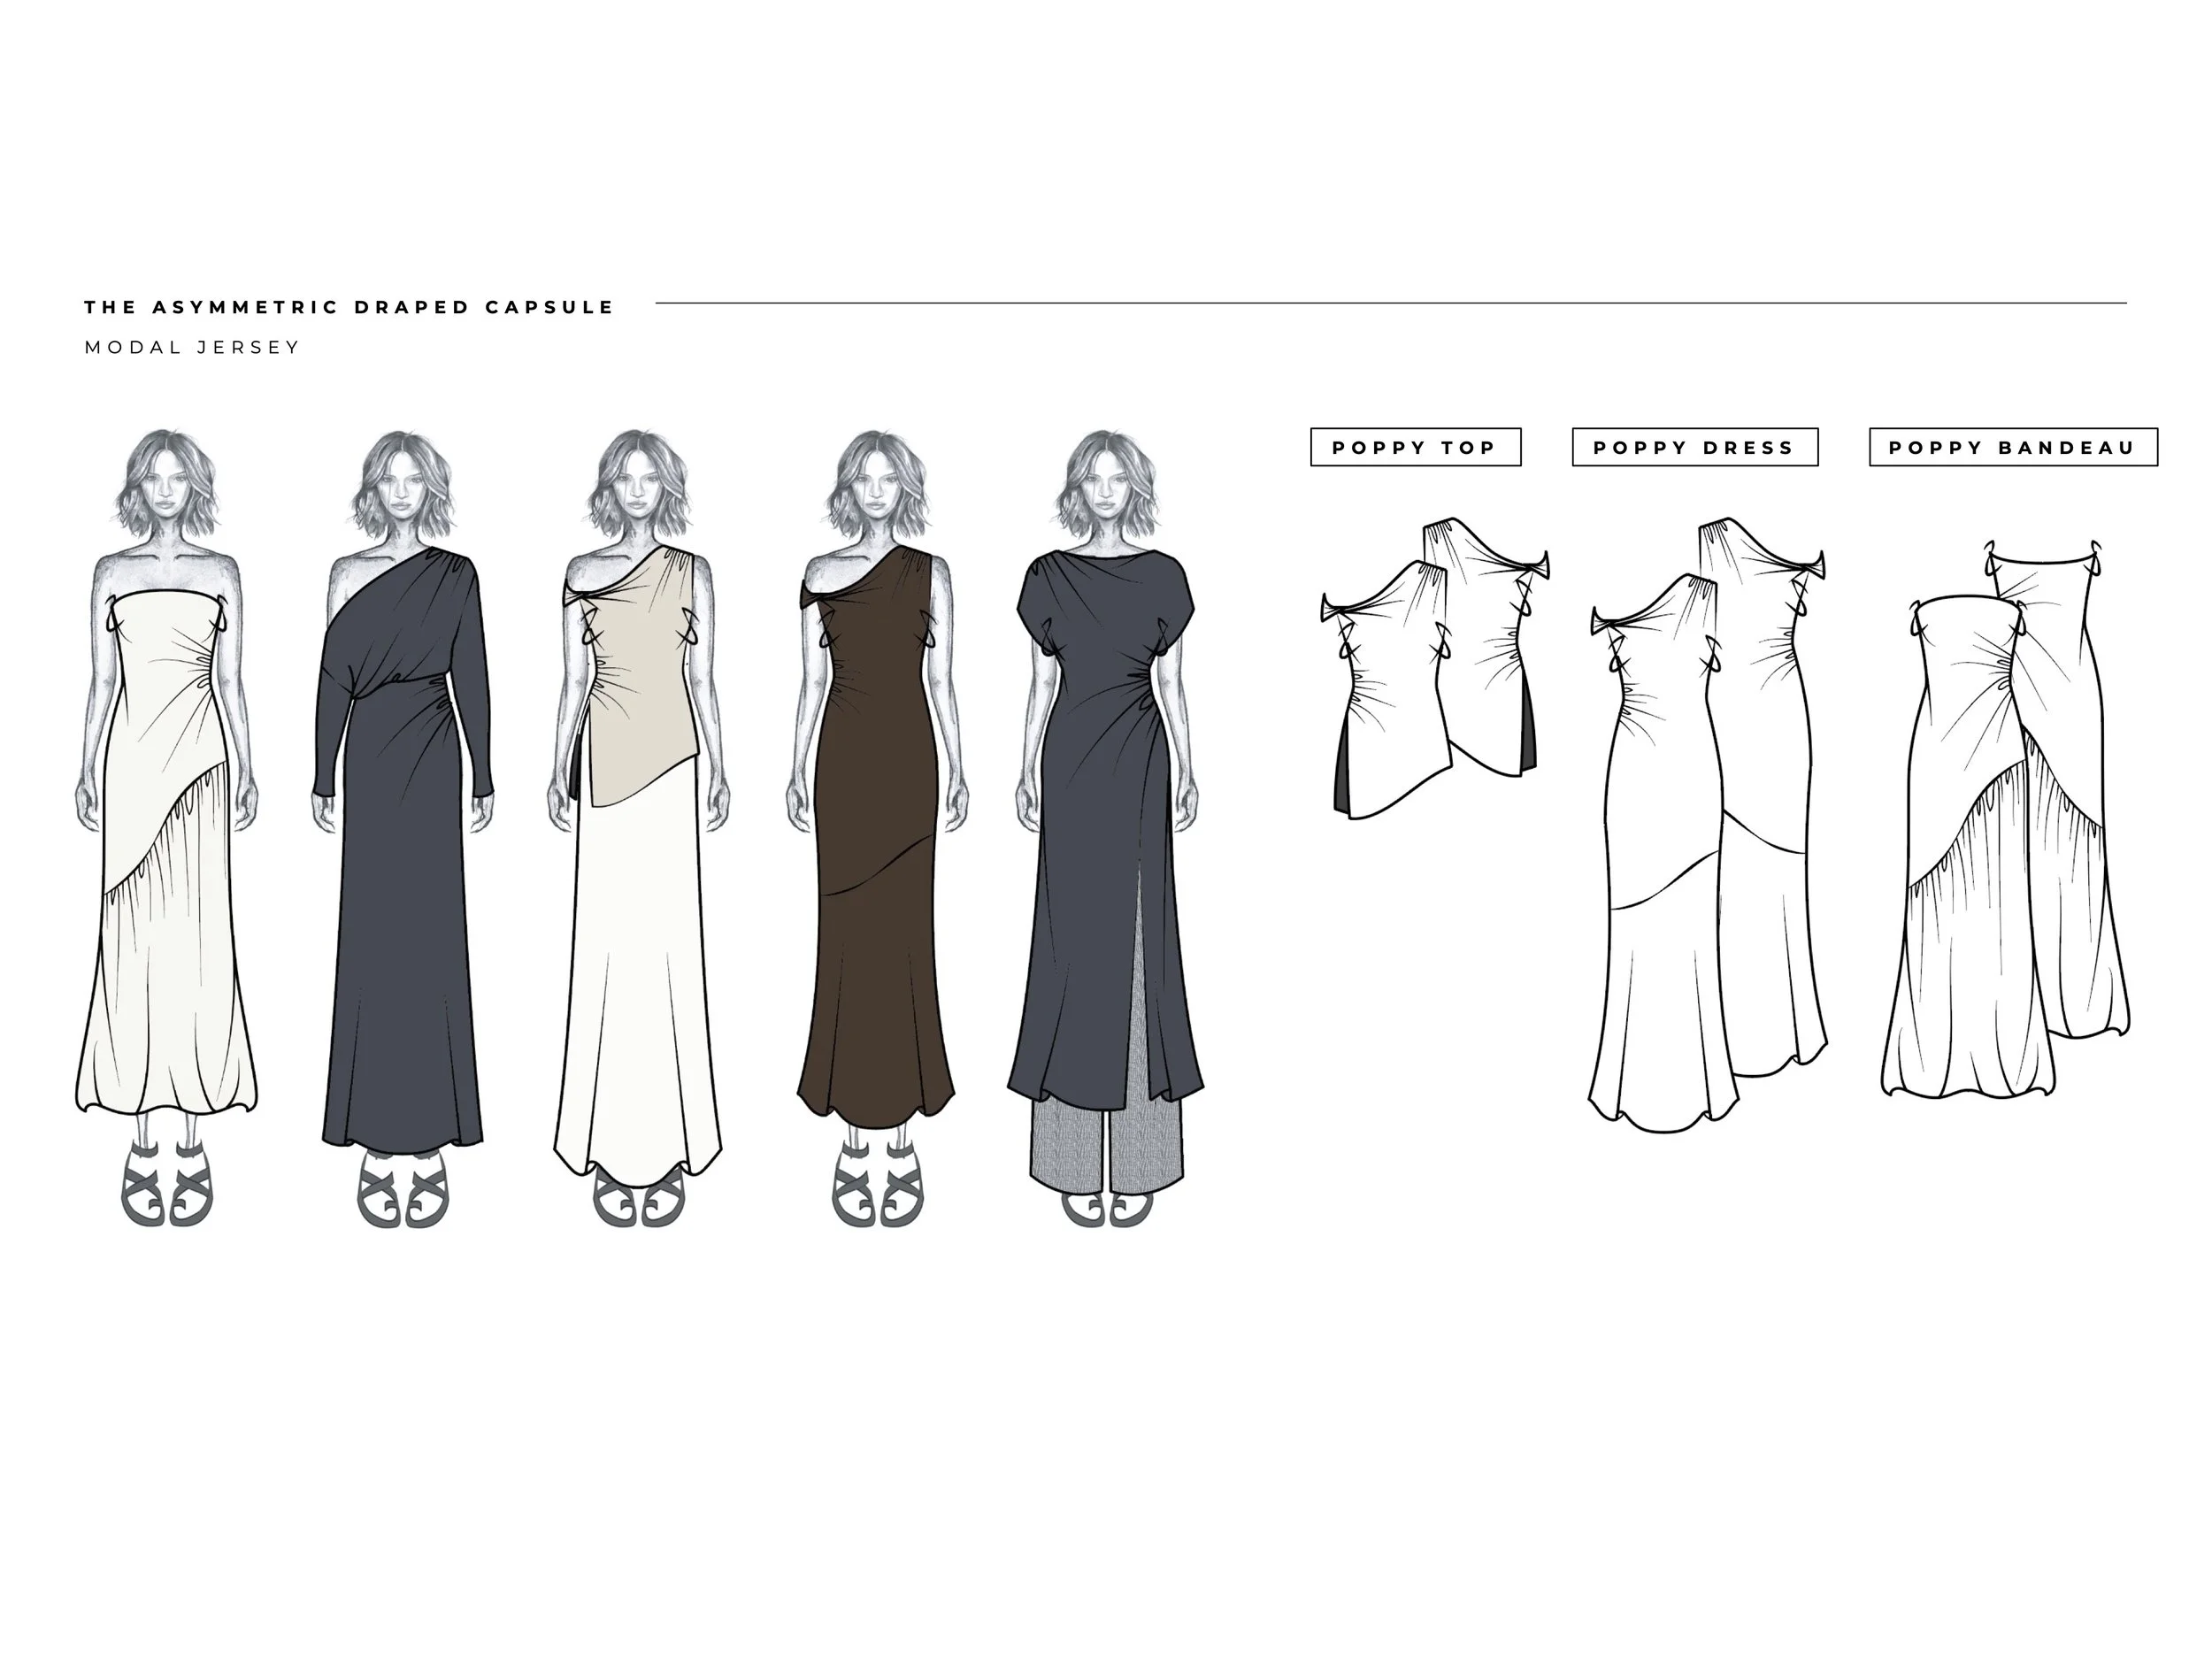Click the Poppy Top label box
This screenshot has width=2212, height=1659.
[1415, 447]
